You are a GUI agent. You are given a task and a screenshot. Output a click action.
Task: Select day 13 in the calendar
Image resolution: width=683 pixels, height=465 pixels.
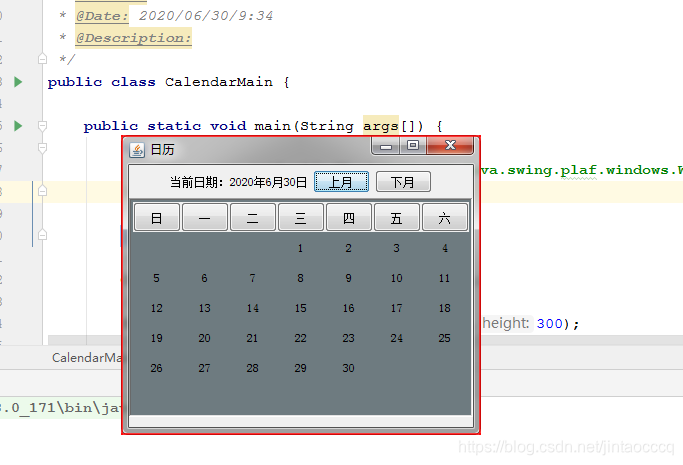204,308
